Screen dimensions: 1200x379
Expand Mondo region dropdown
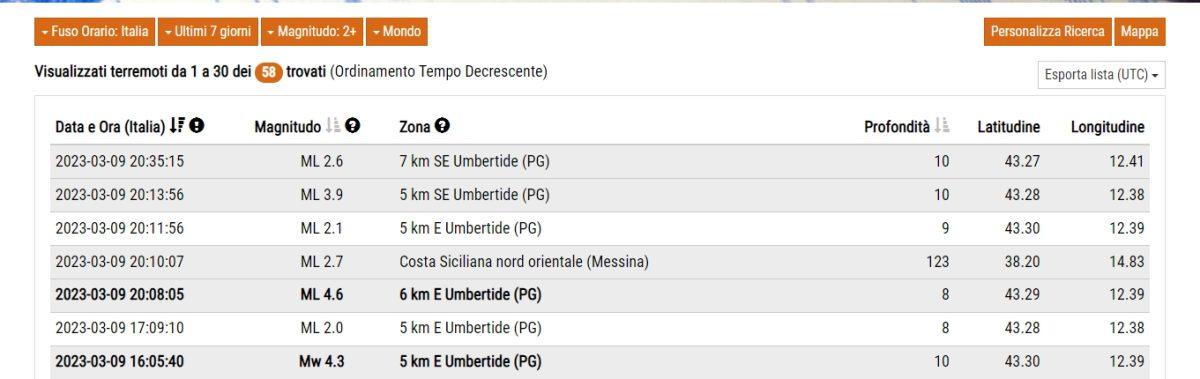(396, 32)
